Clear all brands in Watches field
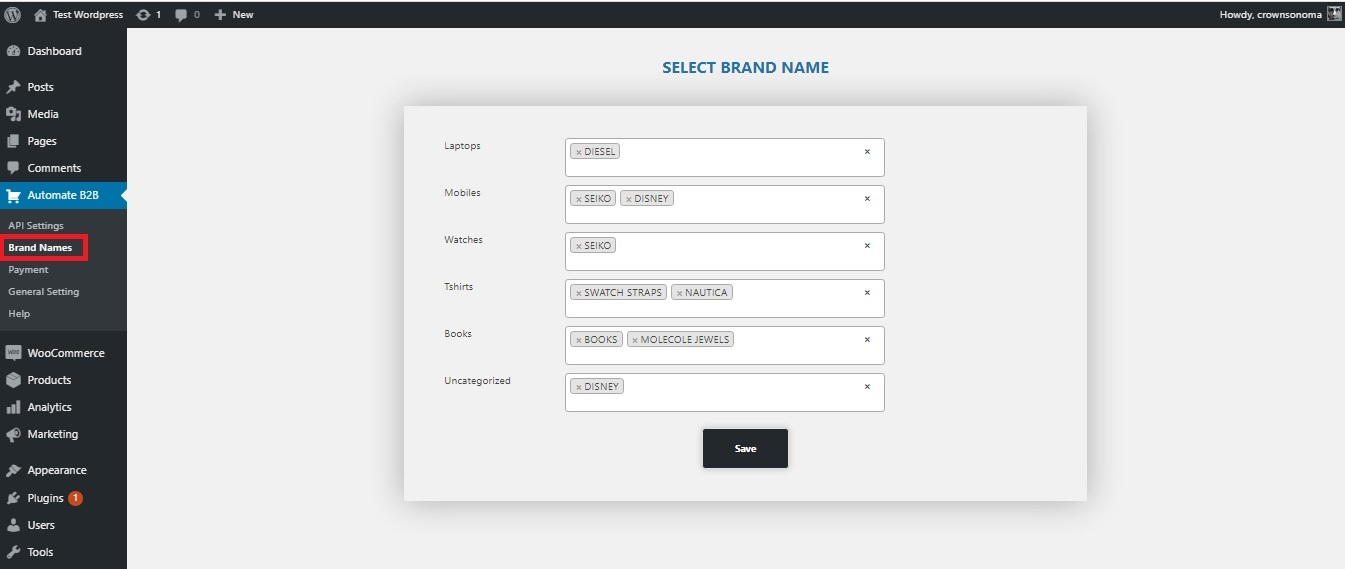The height and width of the screenshot is (569, 1345). (867, 246)
